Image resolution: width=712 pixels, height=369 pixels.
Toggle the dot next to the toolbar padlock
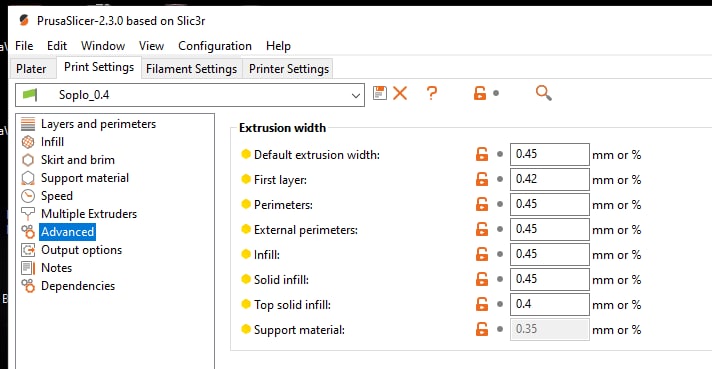coord(496,93)
